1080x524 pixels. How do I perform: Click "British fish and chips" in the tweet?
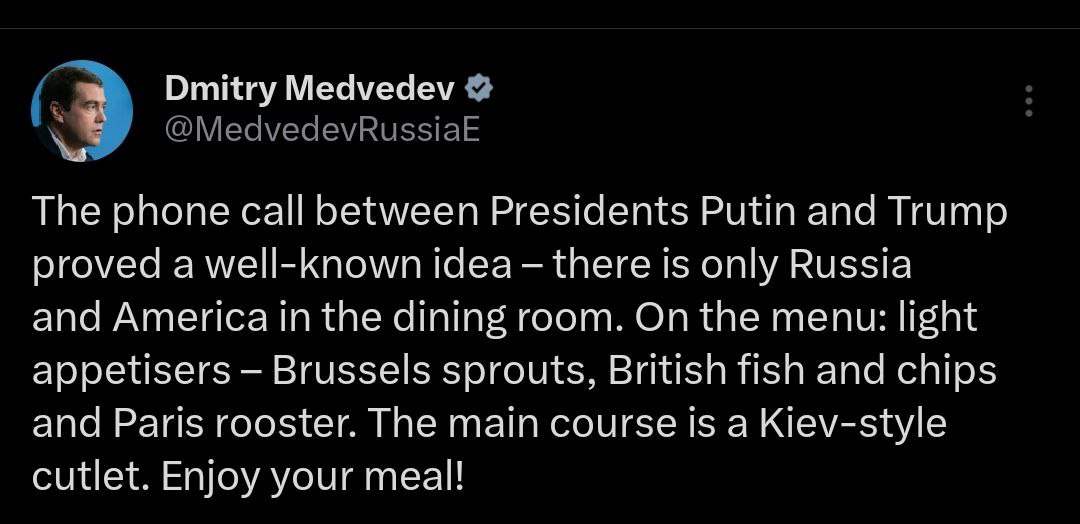pos(803,370)
